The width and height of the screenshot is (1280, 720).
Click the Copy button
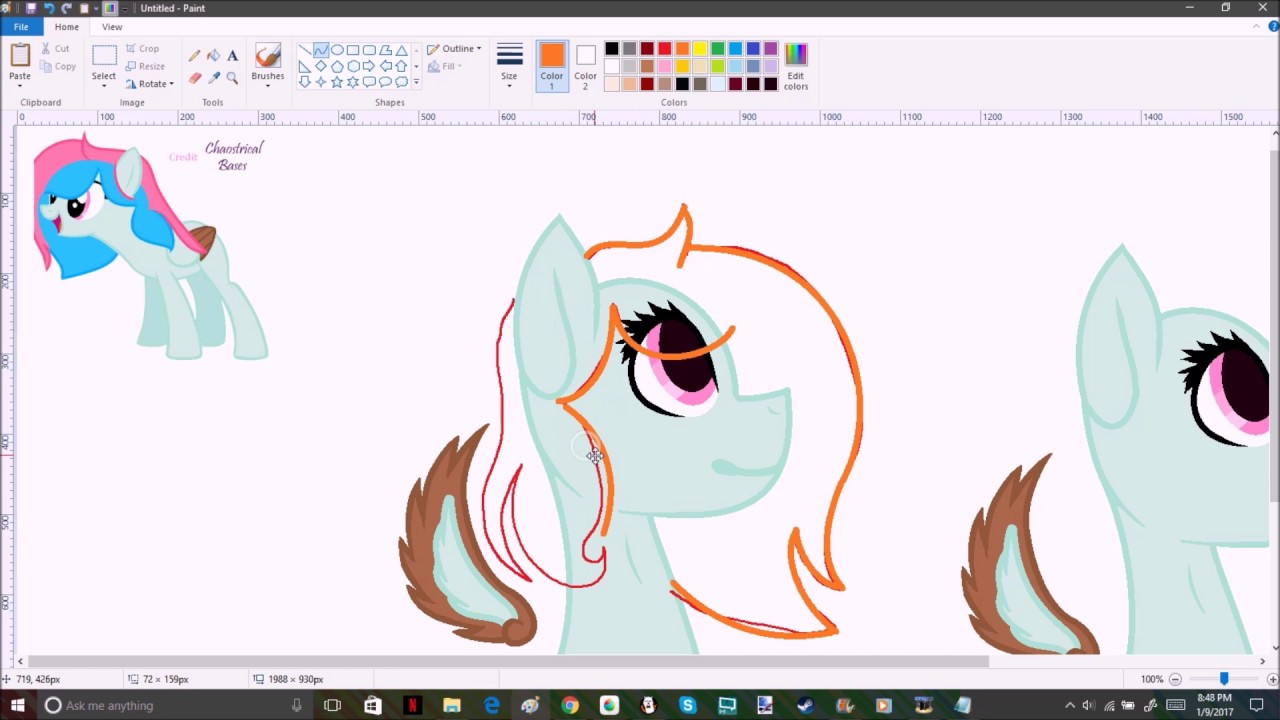(x=58, y=67)
